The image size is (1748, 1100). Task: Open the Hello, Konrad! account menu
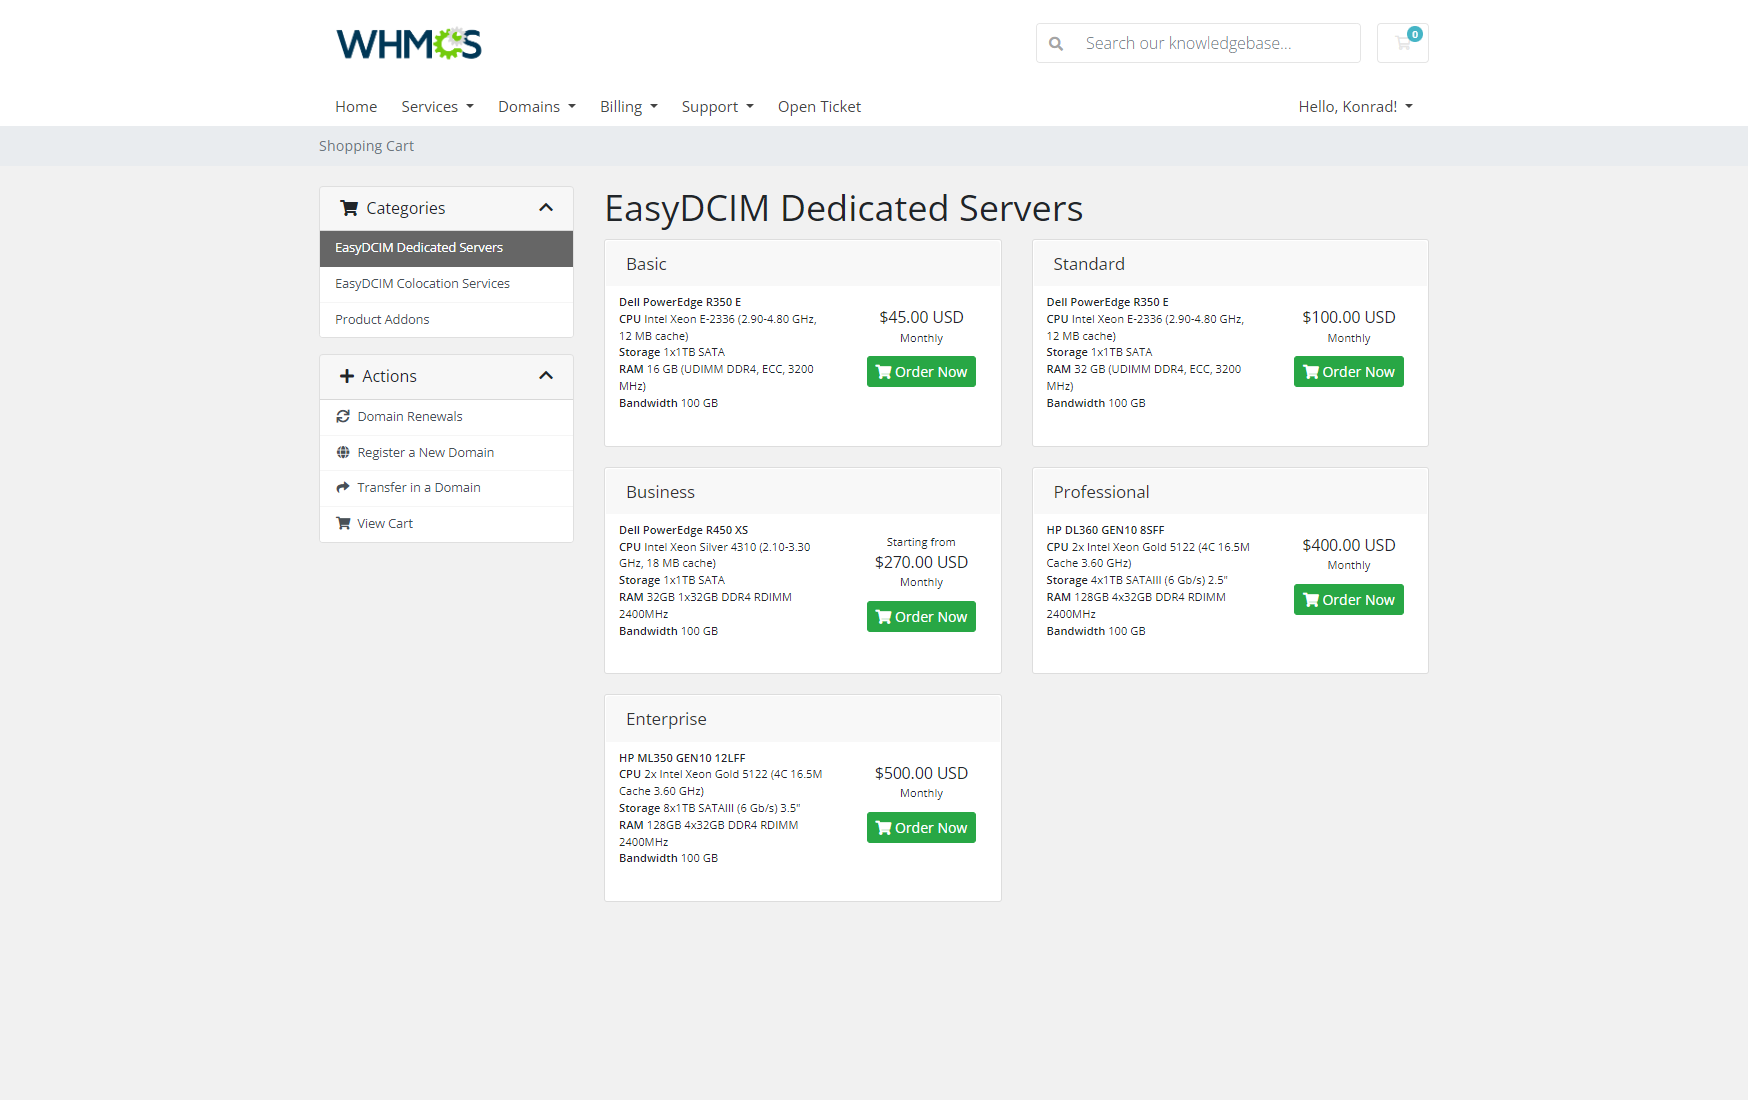tap(1356, 107)
